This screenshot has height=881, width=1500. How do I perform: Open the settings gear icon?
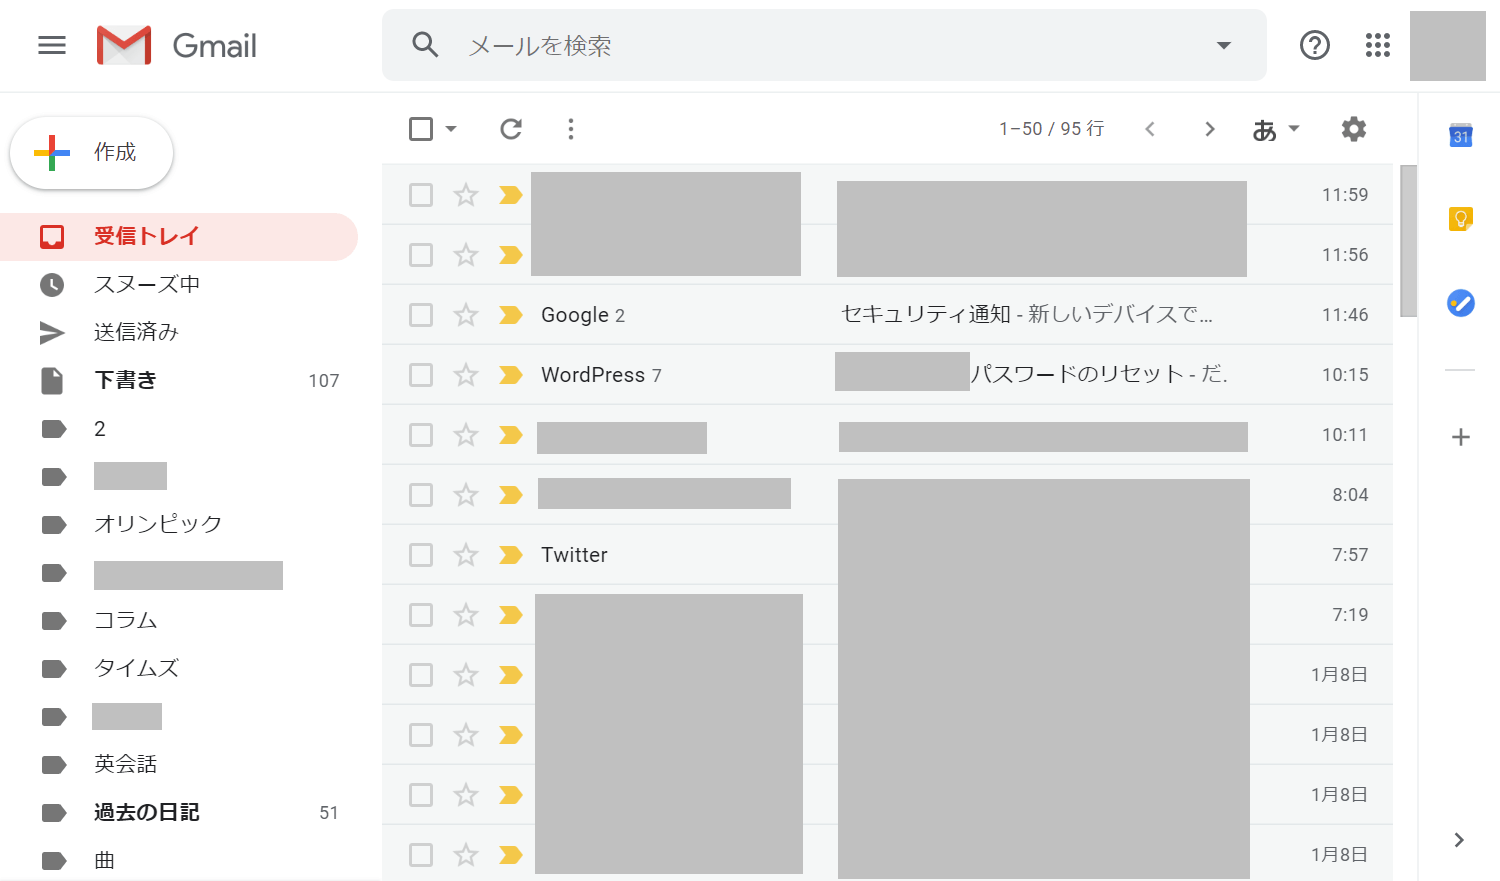click(1353, 129)
